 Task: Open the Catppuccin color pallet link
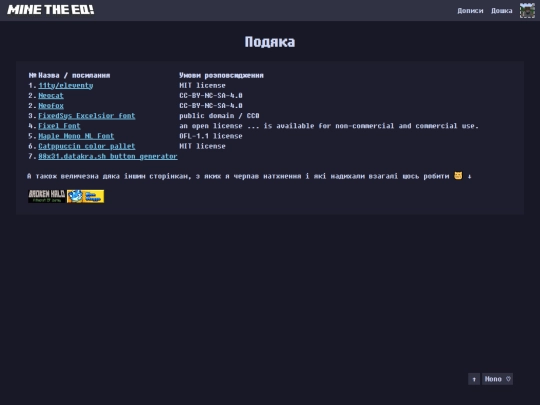click(87, 146)
